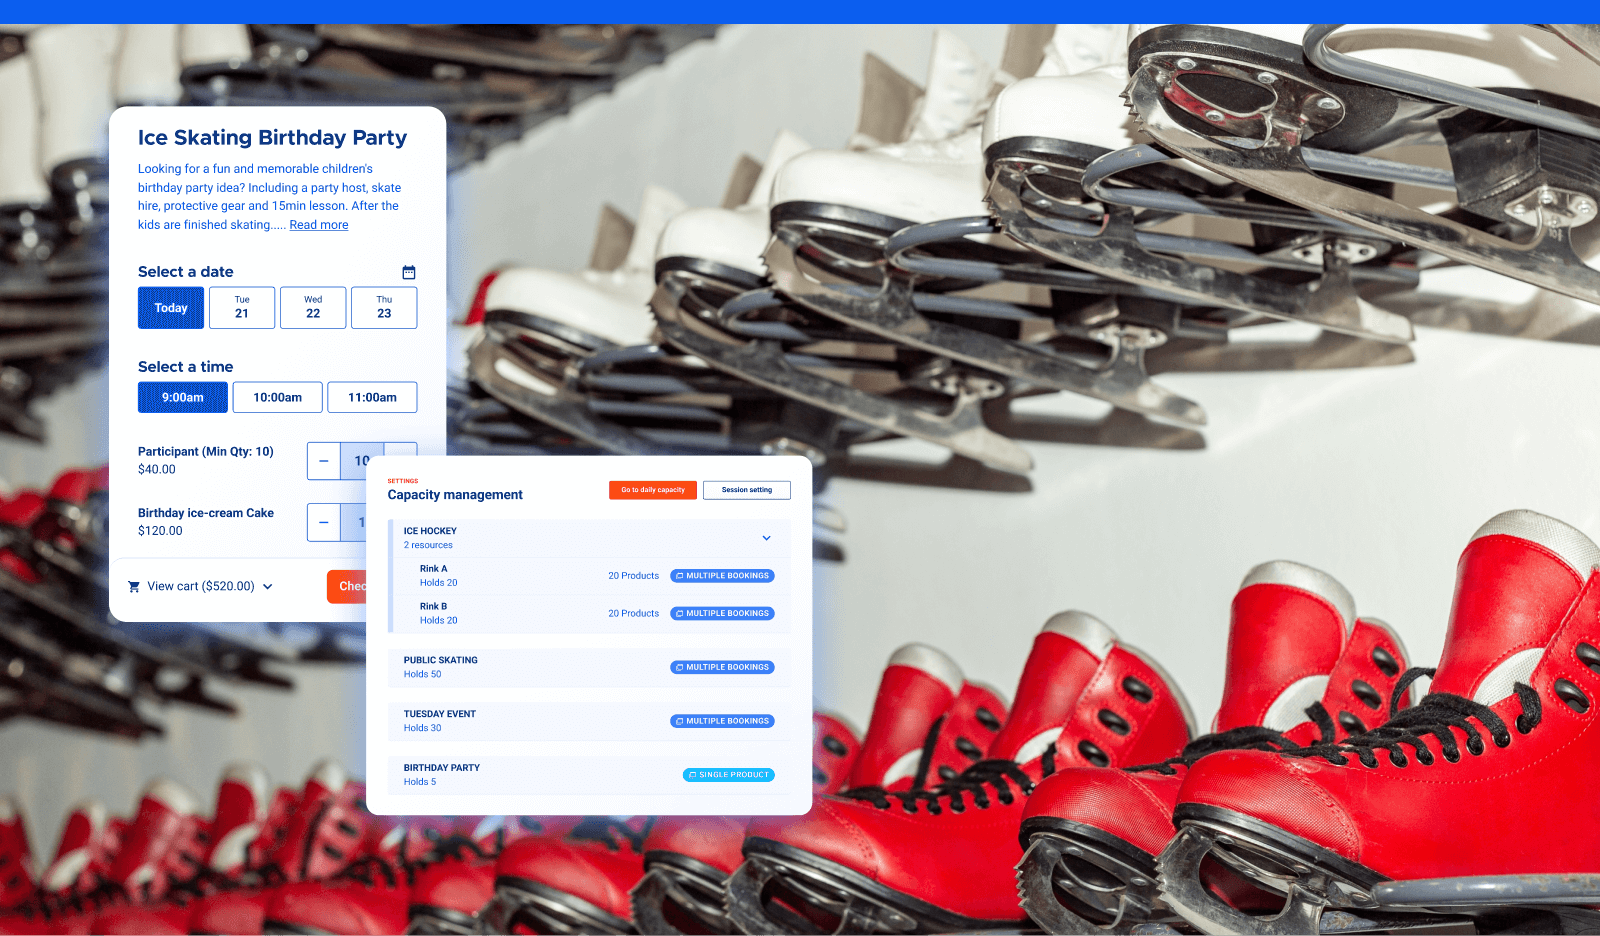
Task: Click the bookings icon on Public Skating's badge
Action: click(680, 667)
